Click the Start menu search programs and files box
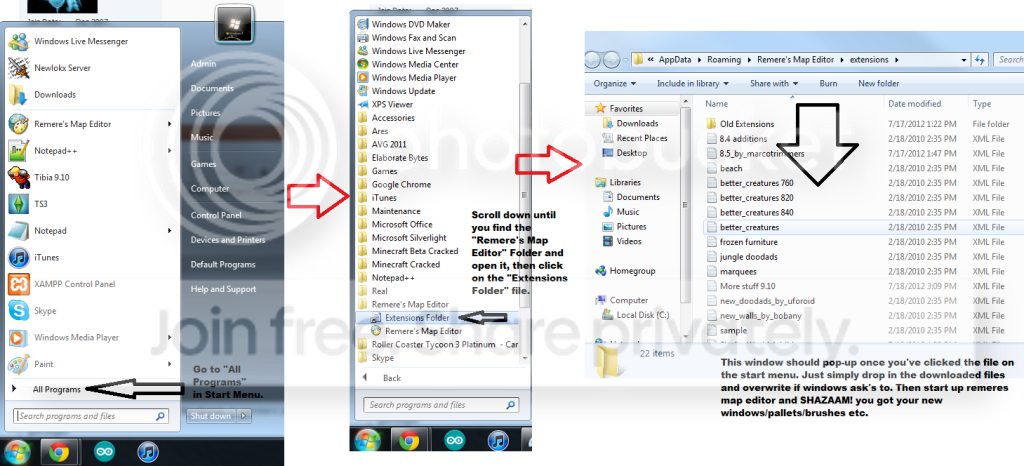The image size is (1024, 466). point(91,416)
